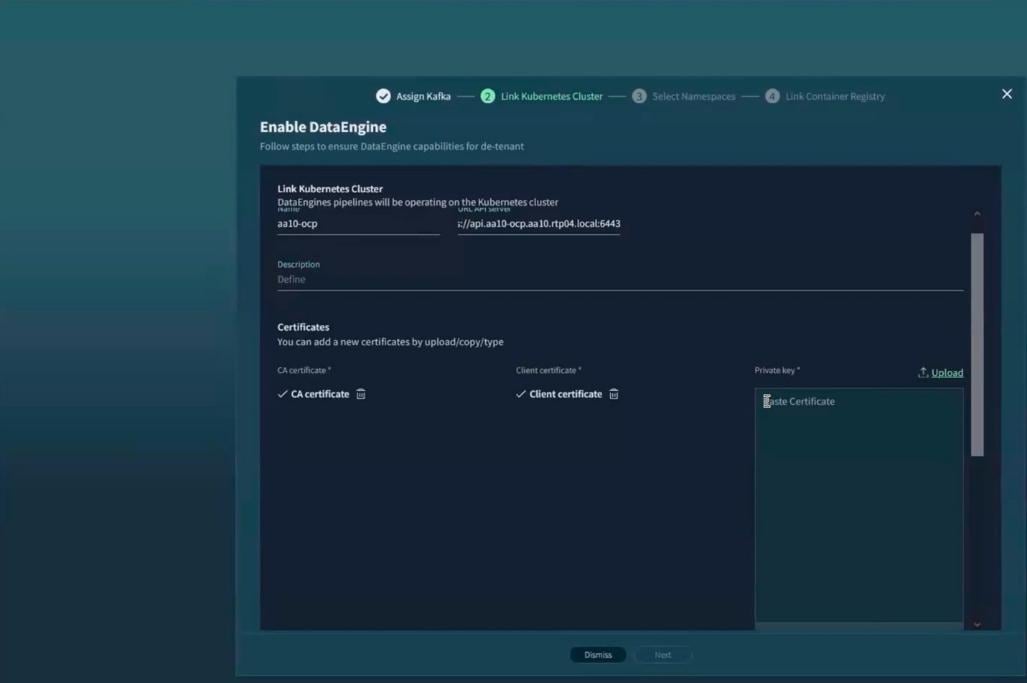Click the CA certificate uploaded file label

click(320, 394)
